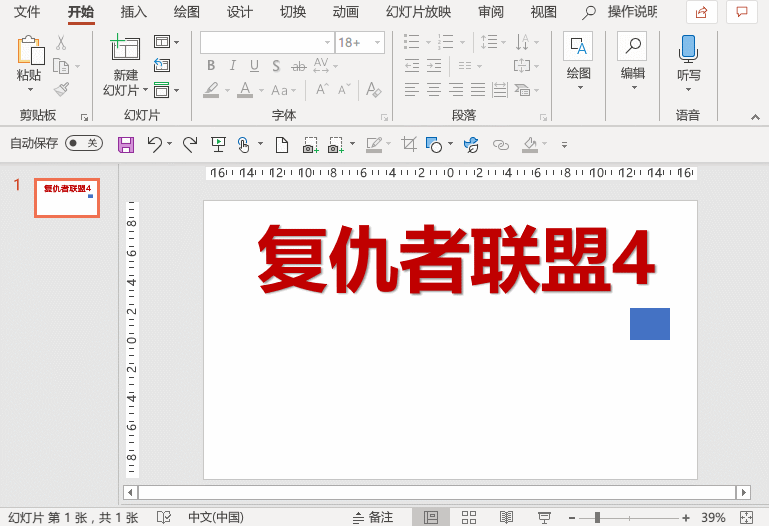Start slideshow from beginning icon

click(218, 145)
